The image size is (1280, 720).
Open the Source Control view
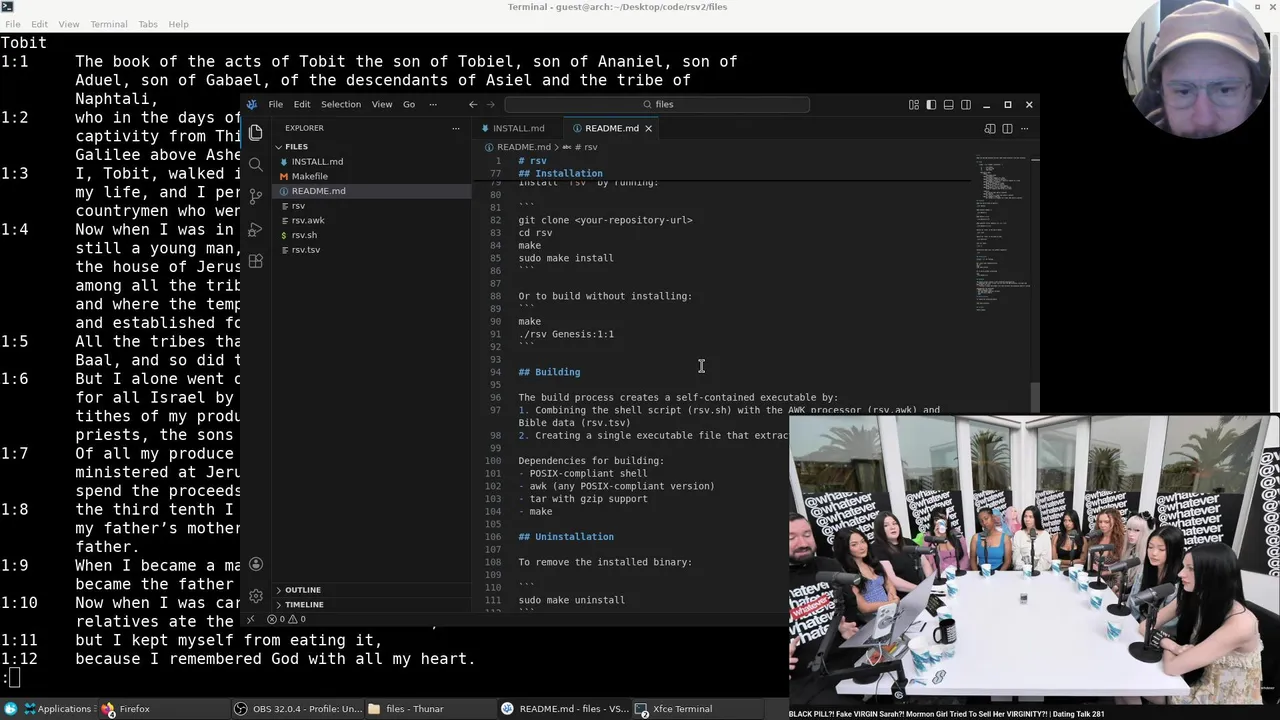[x=256, y=196]
